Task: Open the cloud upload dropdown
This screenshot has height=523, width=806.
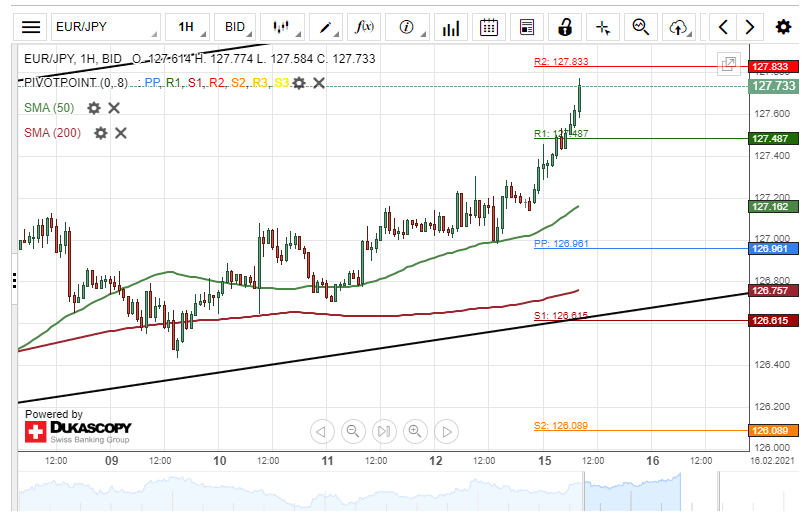Action: tap(679, 27)
